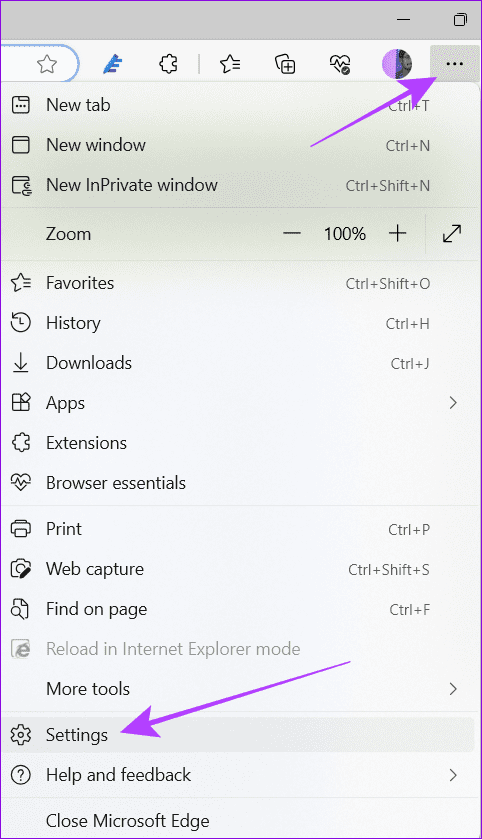Select Find on page
This screenshot has height=840, width=482.
pos(239,609)
